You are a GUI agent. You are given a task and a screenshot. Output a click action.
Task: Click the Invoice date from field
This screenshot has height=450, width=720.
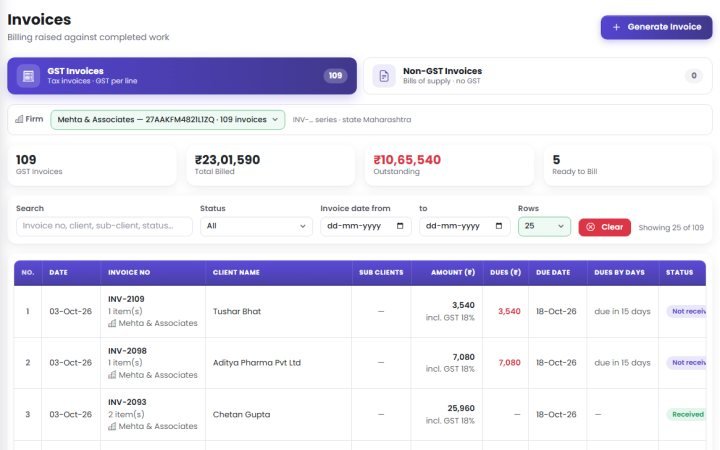click(x=366, y=226)
